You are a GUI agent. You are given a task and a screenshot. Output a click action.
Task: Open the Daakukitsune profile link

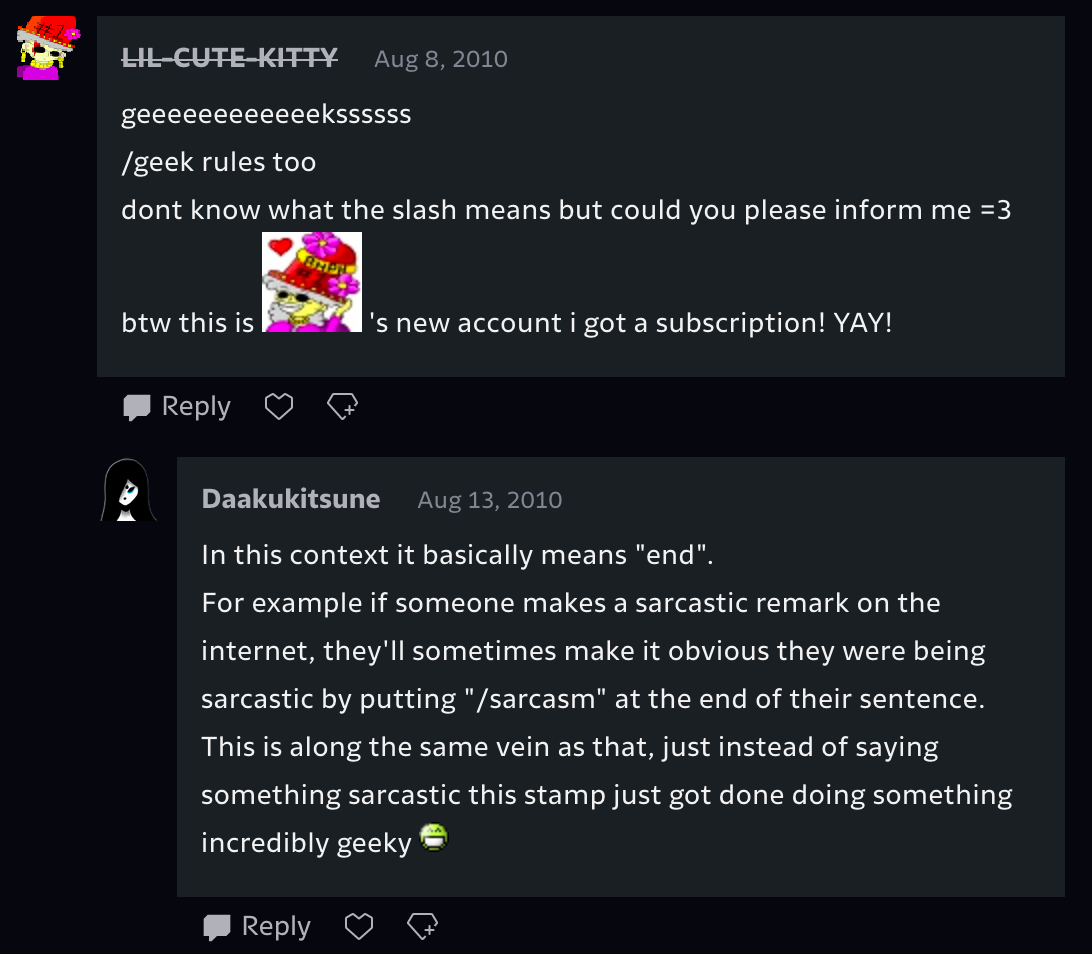291,498
